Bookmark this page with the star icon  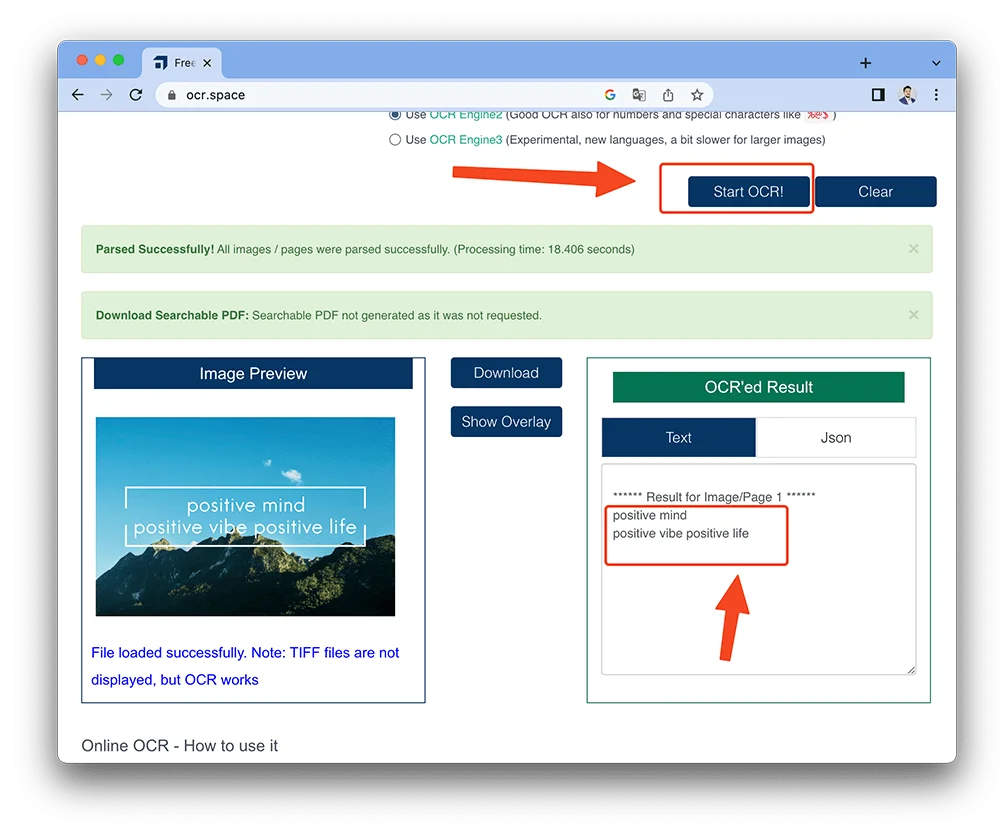click(697, 95)
